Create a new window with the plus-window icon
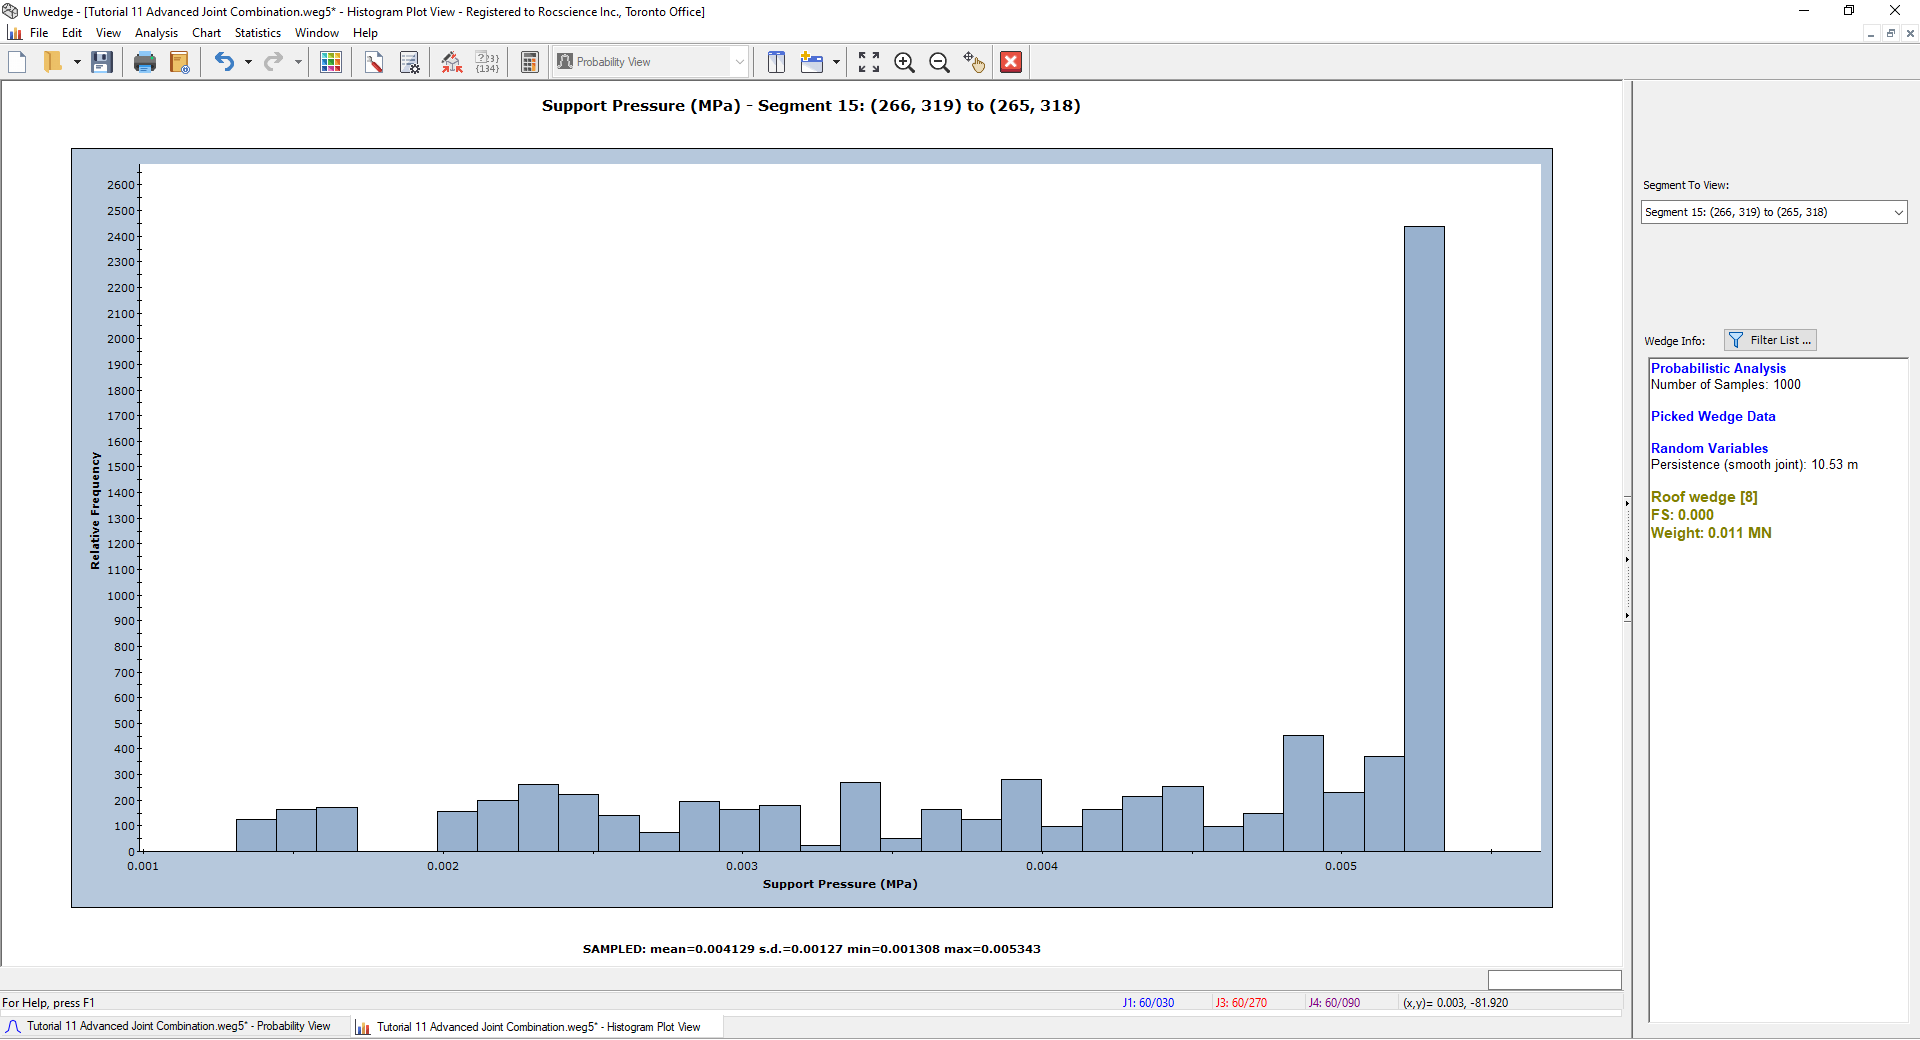Screen dimensions: 1920x1040 pyautogui.click(x=812, y=62)
